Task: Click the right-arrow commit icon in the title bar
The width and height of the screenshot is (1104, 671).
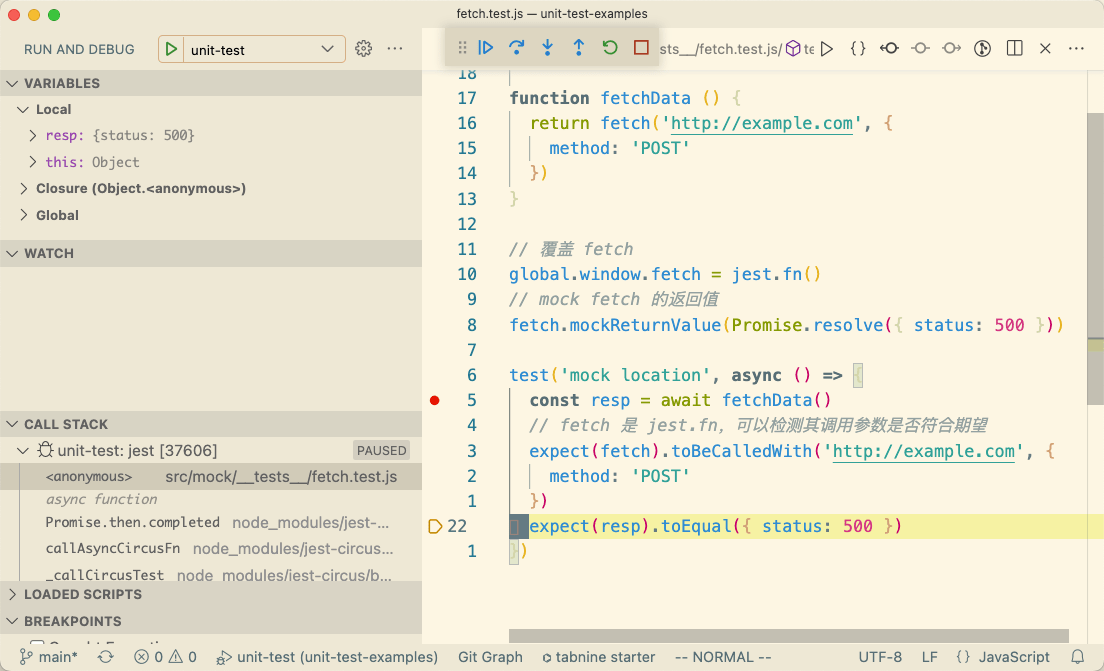Action: pos(951,49)
